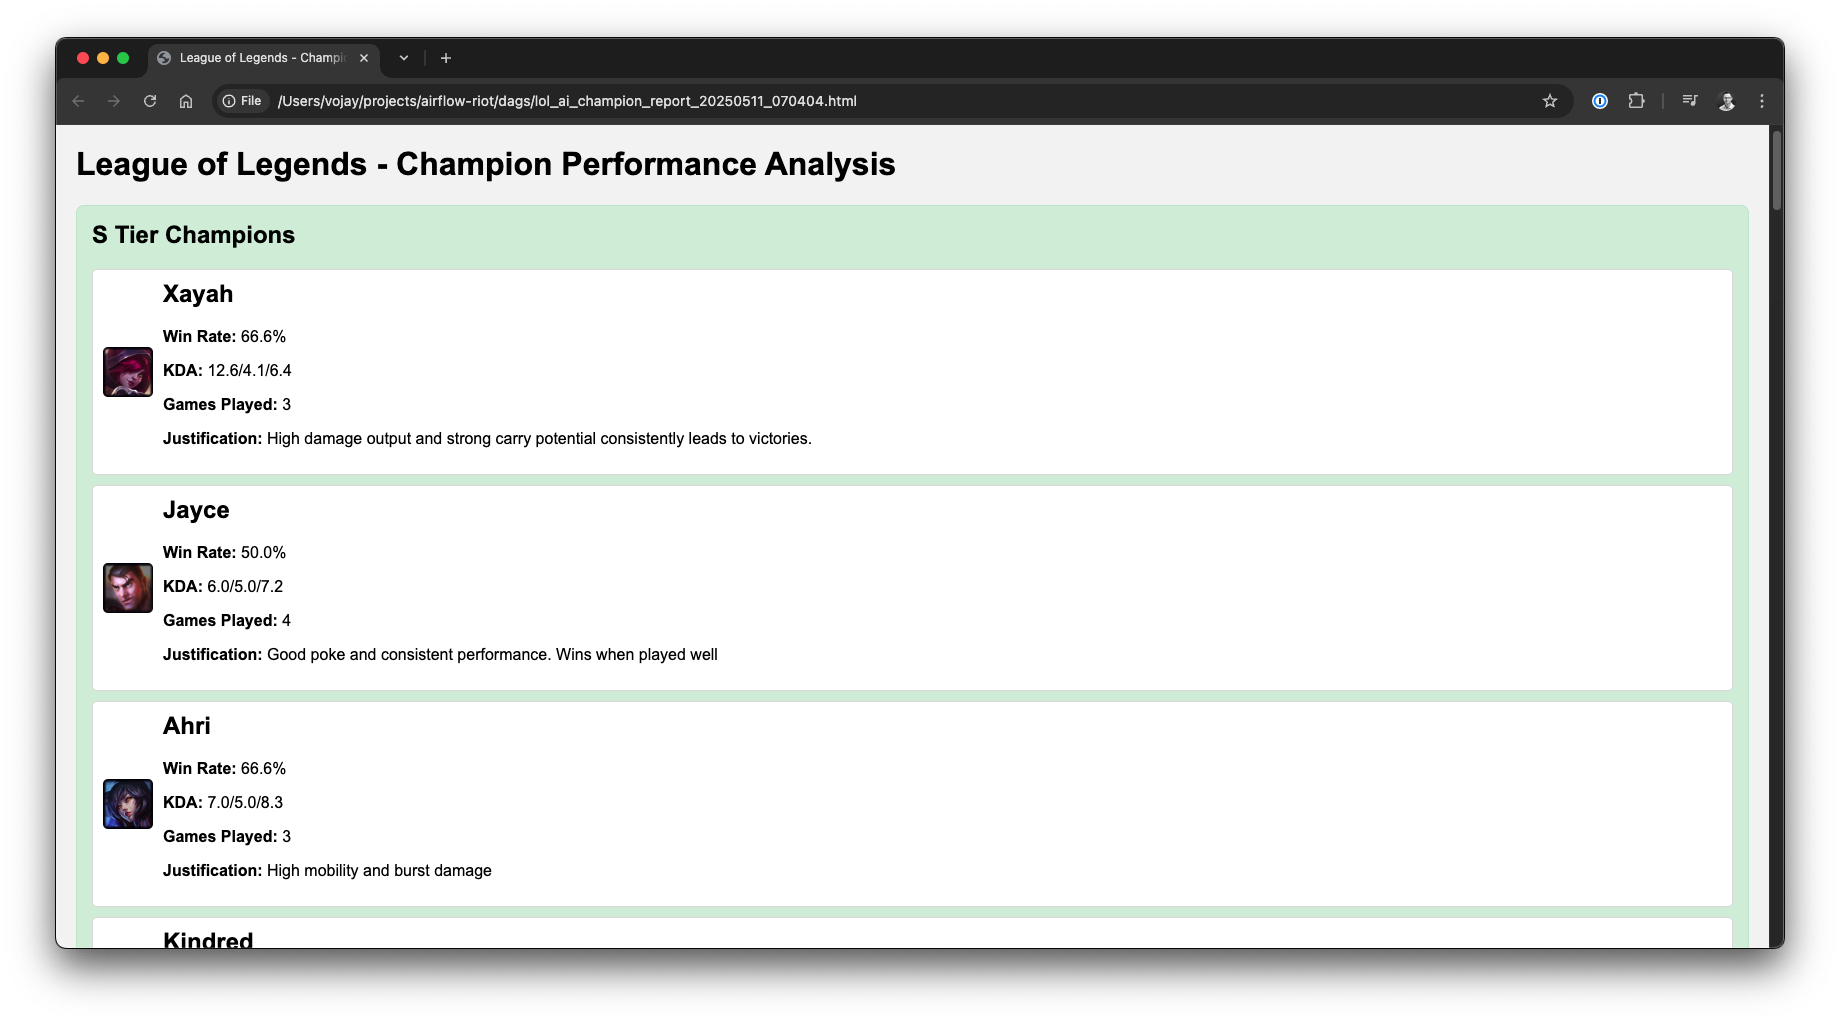The image size is (1840, 1022).
Task: View site information via the File badge
Action: click(242, 101)
